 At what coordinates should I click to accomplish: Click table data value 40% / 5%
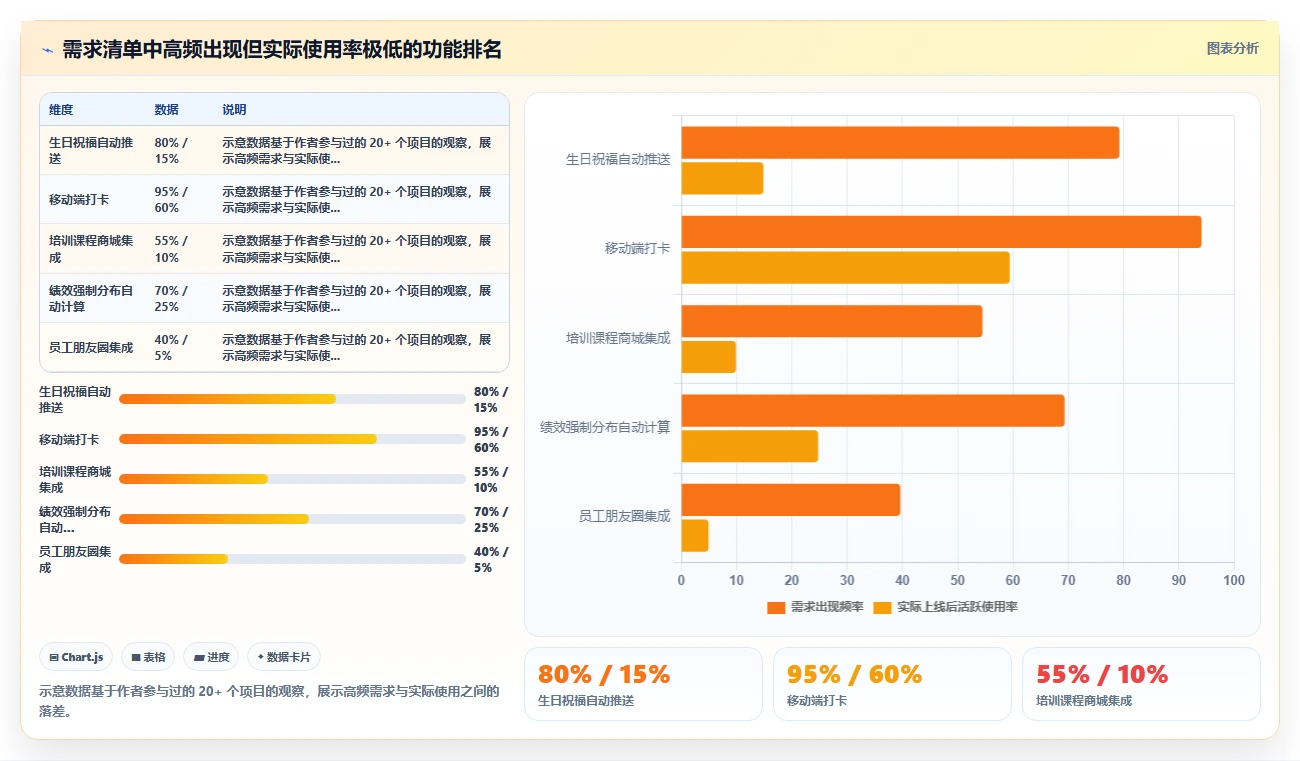click(x=171, y=348)
